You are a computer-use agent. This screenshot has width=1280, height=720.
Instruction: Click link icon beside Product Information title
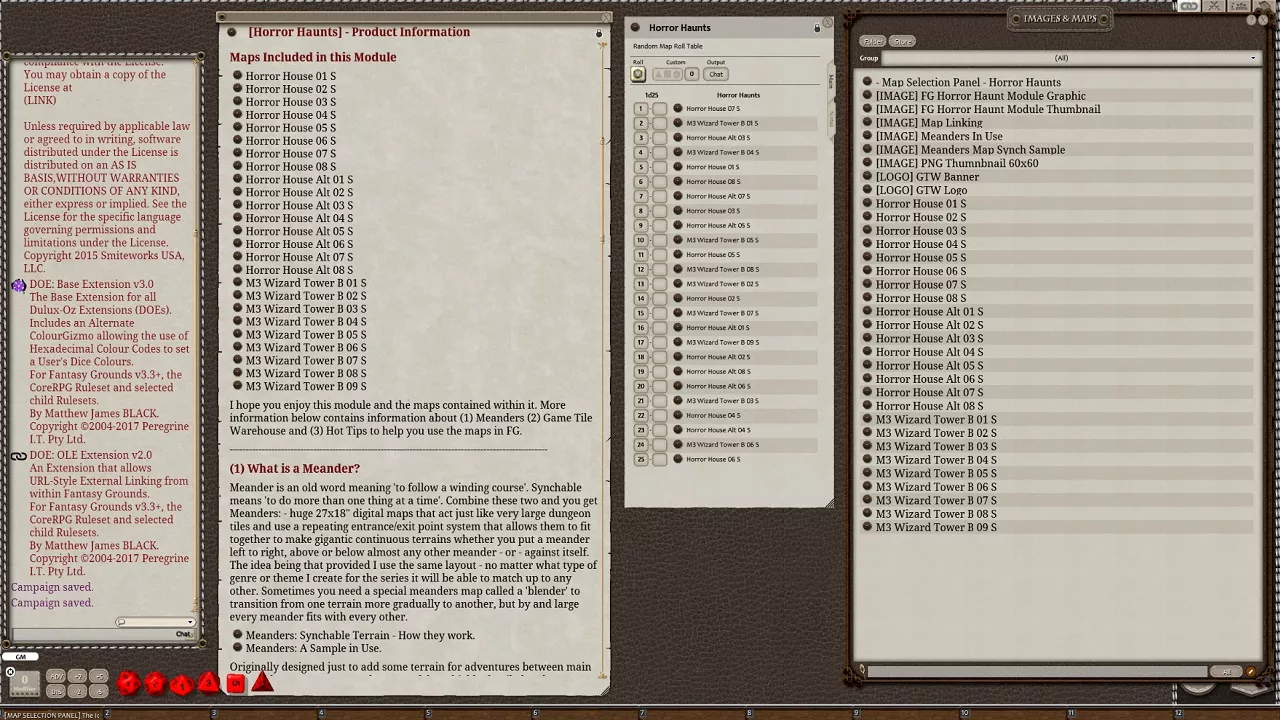232,32
